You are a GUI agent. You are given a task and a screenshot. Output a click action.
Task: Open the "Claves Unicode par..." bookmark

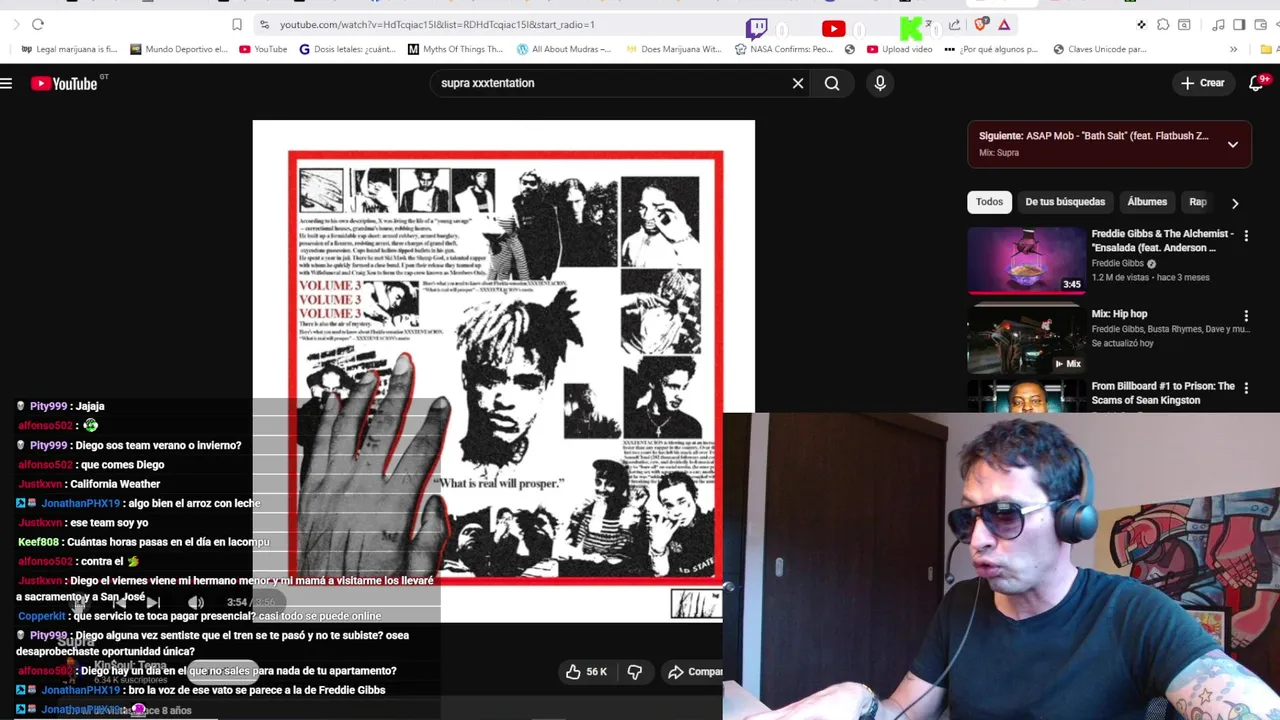tap(1099, 49)
